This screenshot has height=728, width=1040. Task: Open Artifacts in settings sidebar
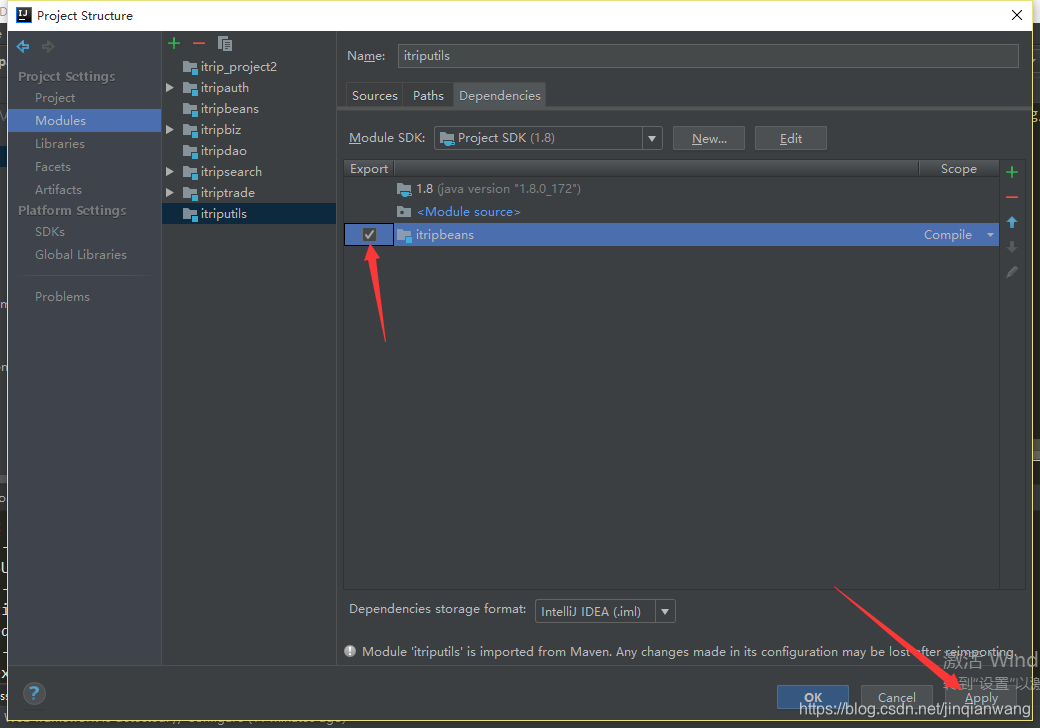click(x=58, y=190)
